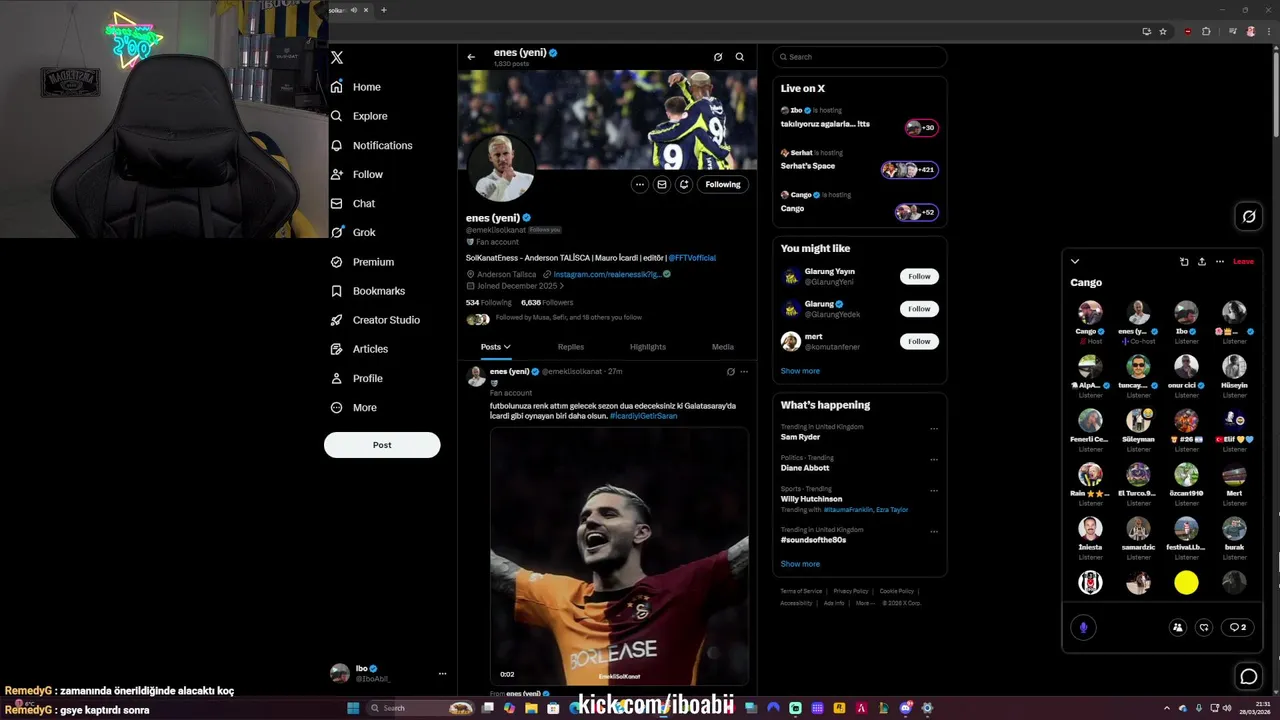Open the #soundsofthe80s trend
Image resolution: width=1280 pixels, height=720 pixels.
[x=813, y=540]
